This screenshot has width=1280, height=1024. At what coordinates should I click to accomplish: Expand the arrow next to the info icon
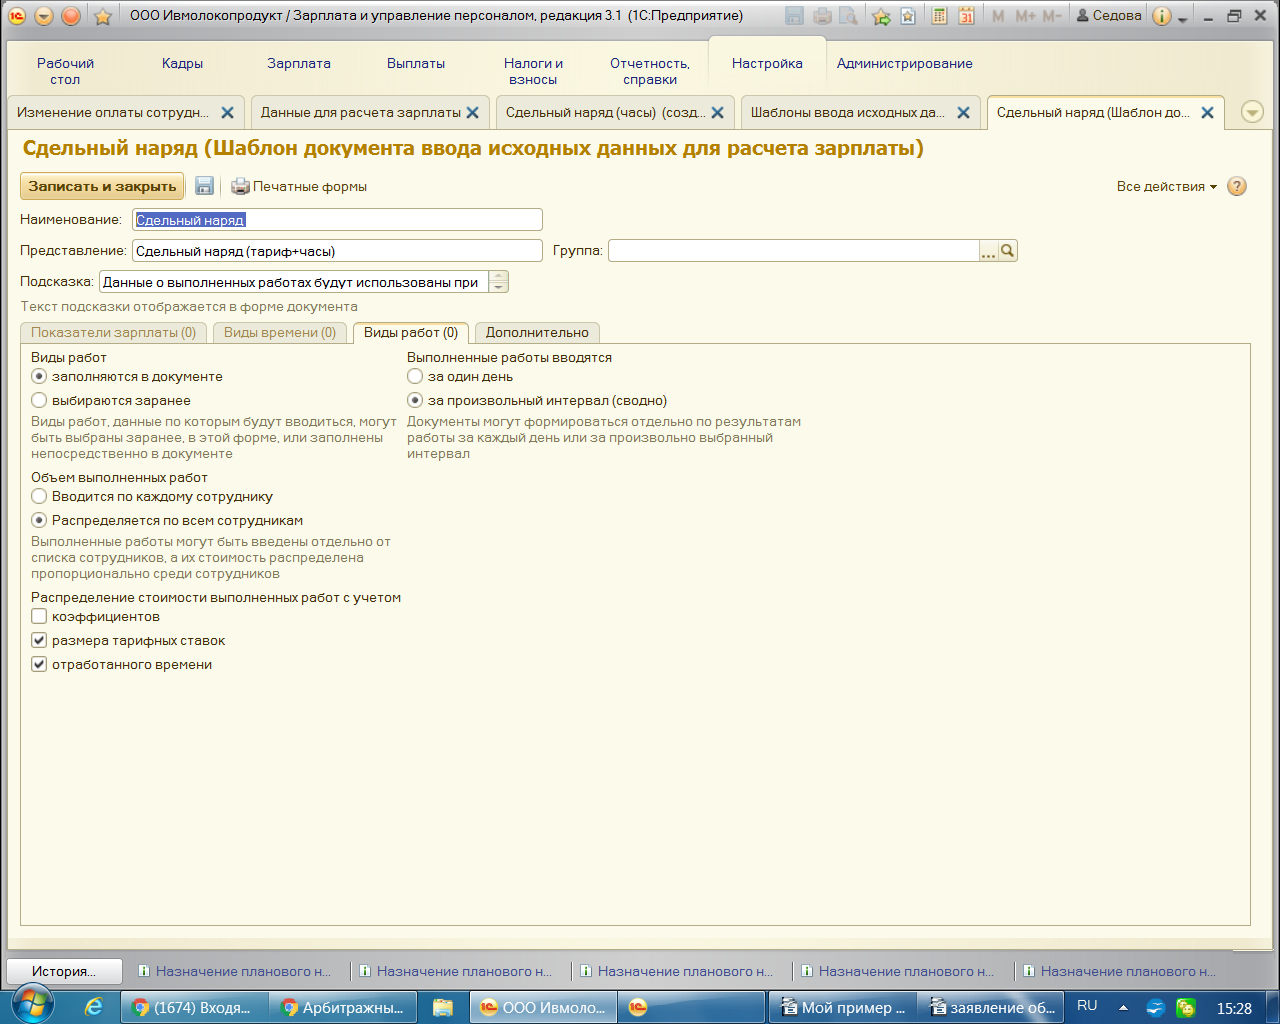1183,18
